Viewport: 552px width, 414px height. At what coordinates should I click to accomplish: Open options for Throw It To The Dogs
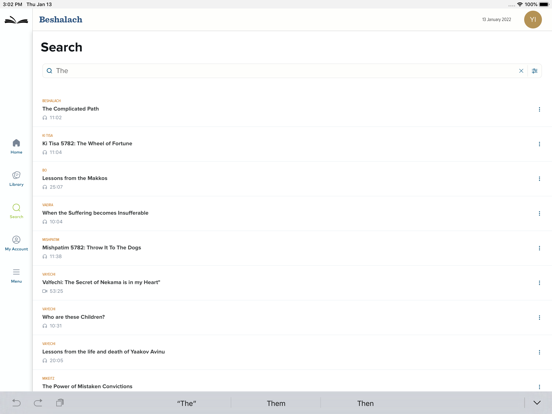[x=539, y=248]
